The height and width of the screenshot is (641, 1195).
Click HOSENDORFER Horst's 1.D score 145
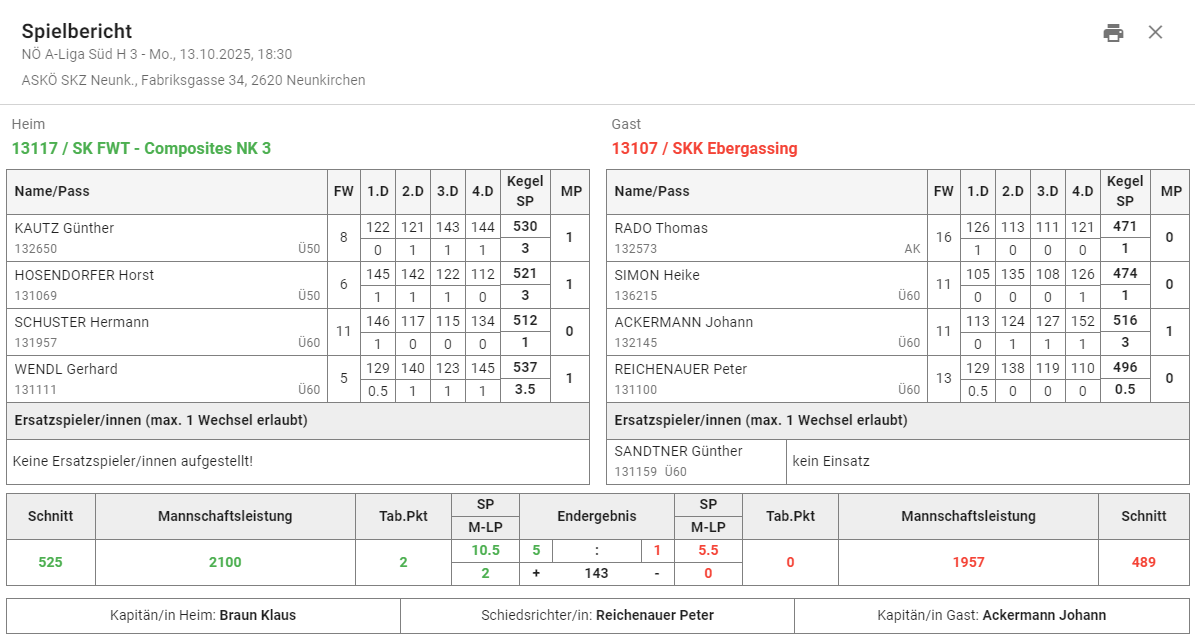click(378, 274)
